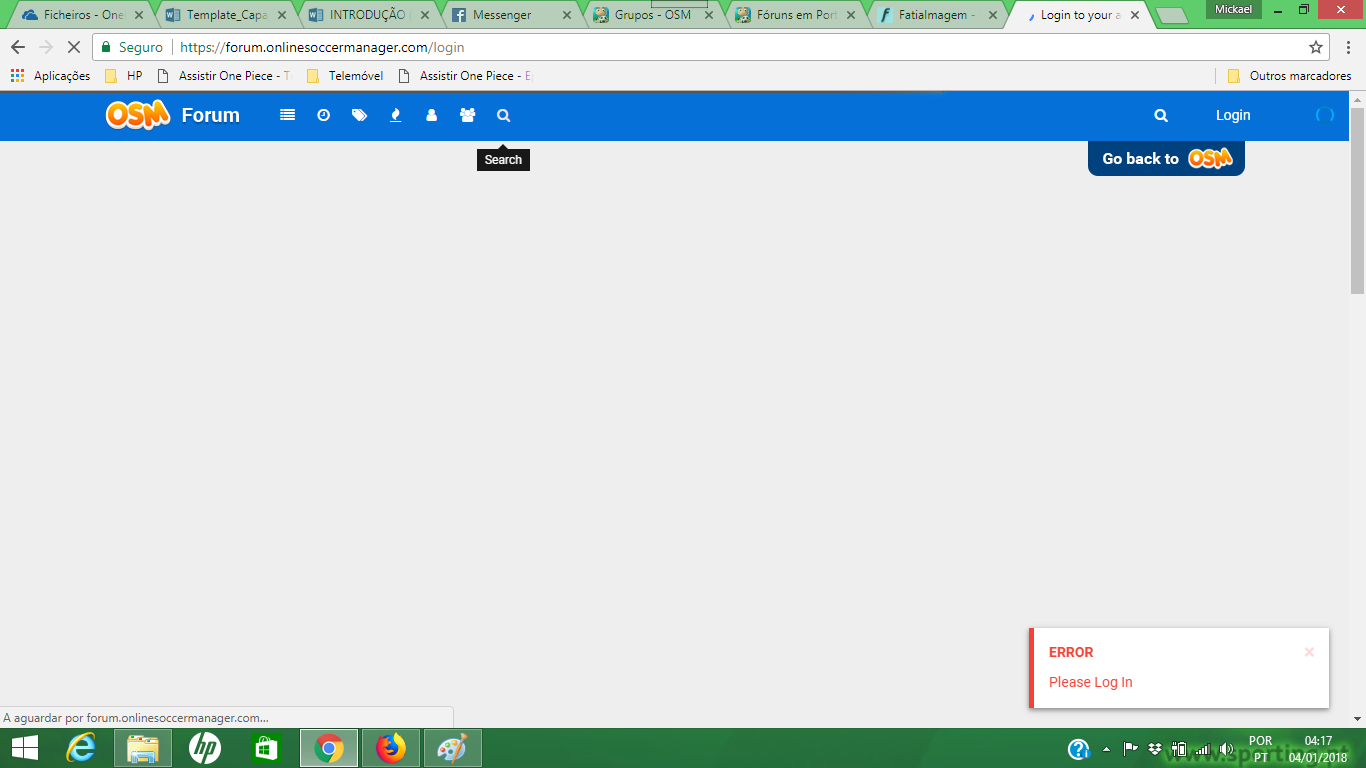Open the Login link in the header
1366x768 pixels.
tap(1233, 115)
